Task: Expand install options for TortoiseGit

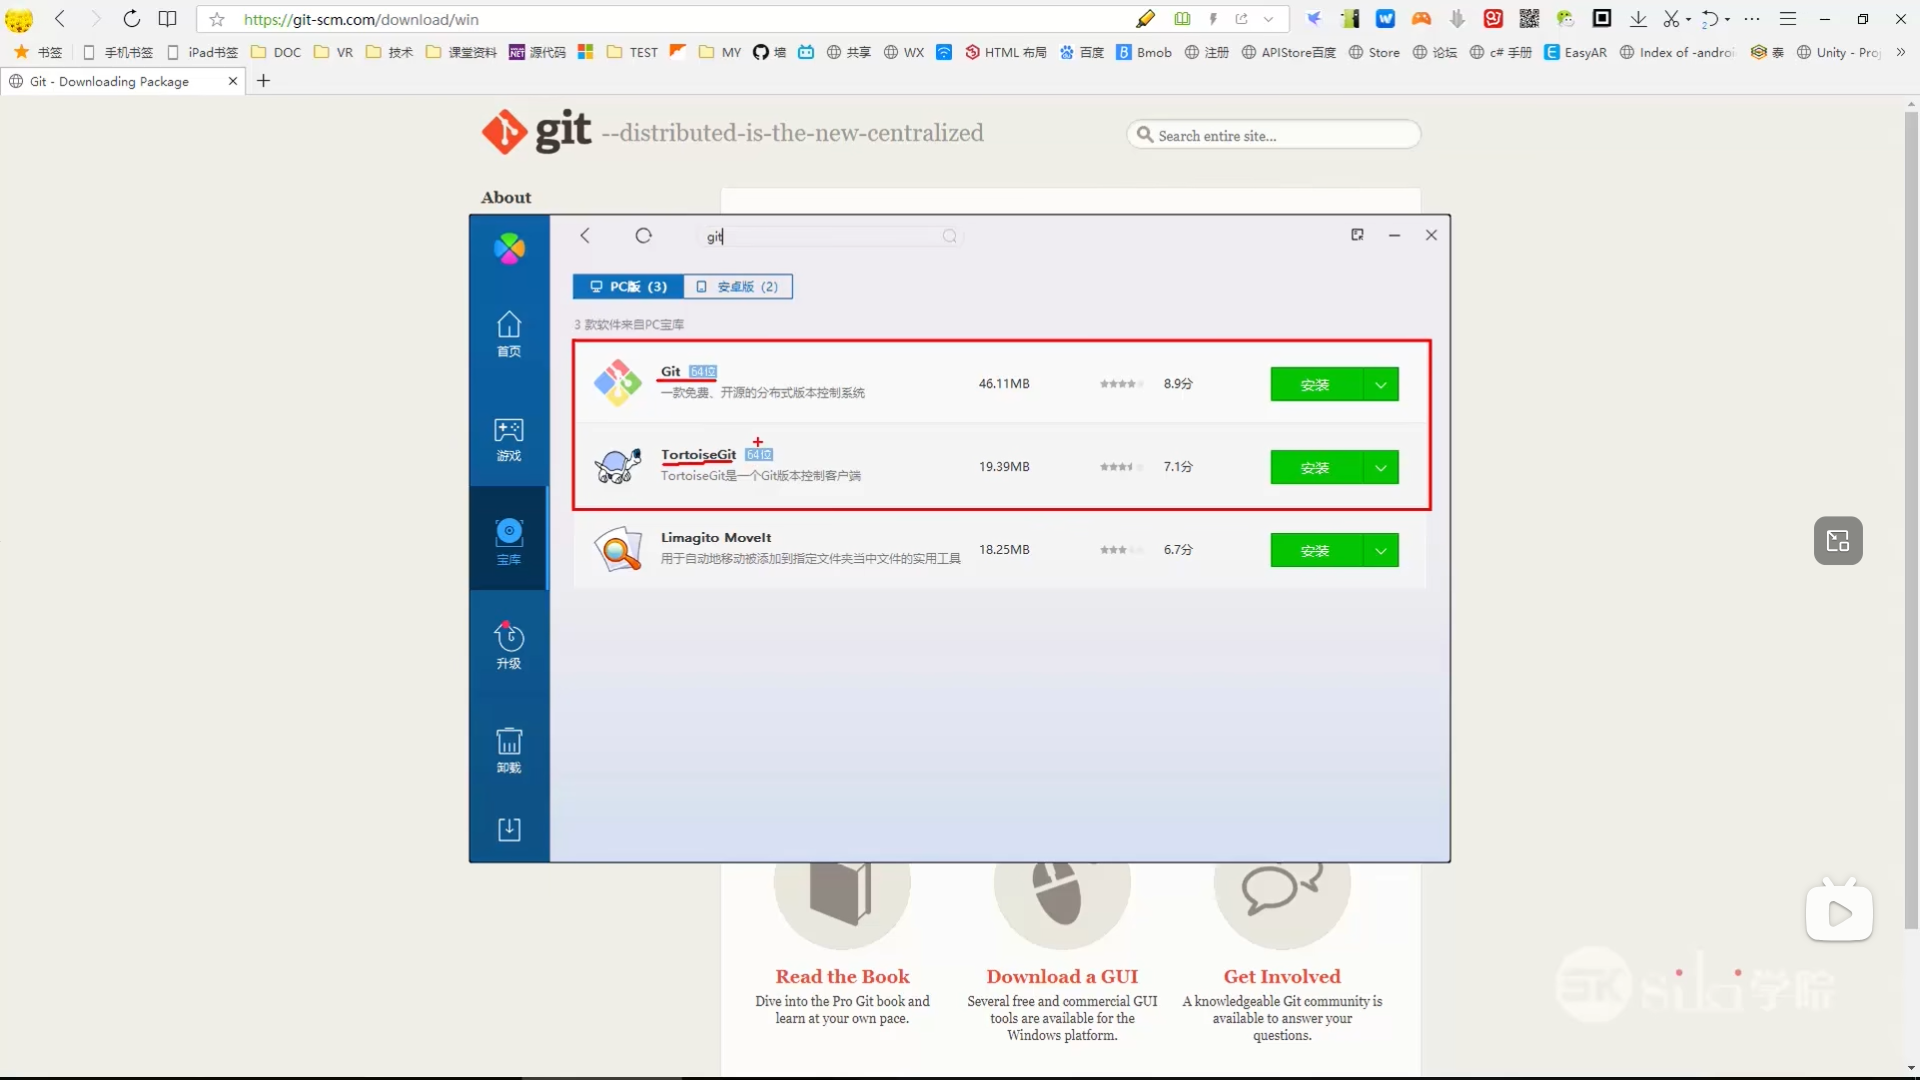Action: click(1381, 468)
